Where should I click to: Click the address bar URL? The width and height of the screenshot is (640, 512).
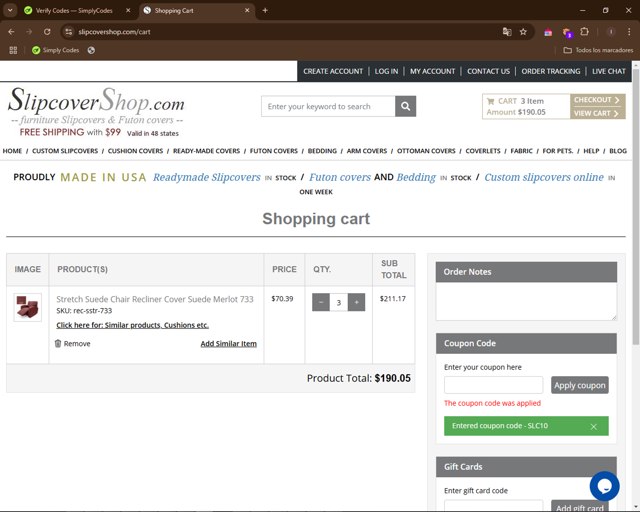[x=114, y=32]
